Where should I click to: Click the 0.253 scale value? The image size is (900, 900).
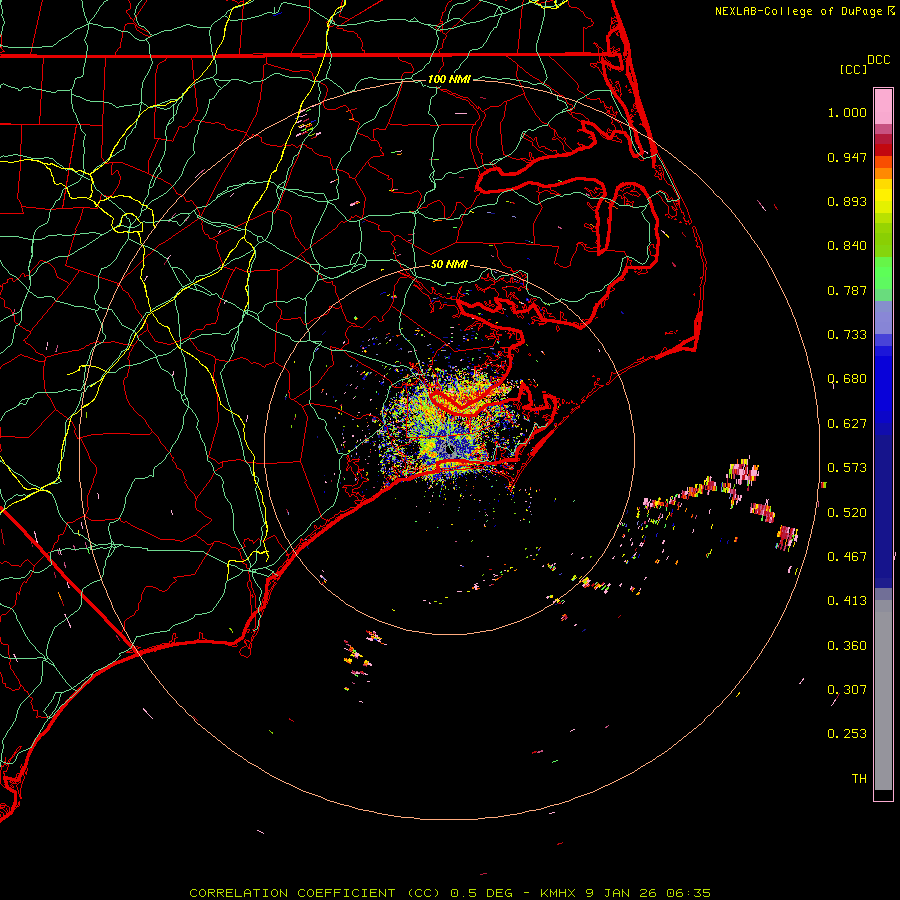pos(847,734)
